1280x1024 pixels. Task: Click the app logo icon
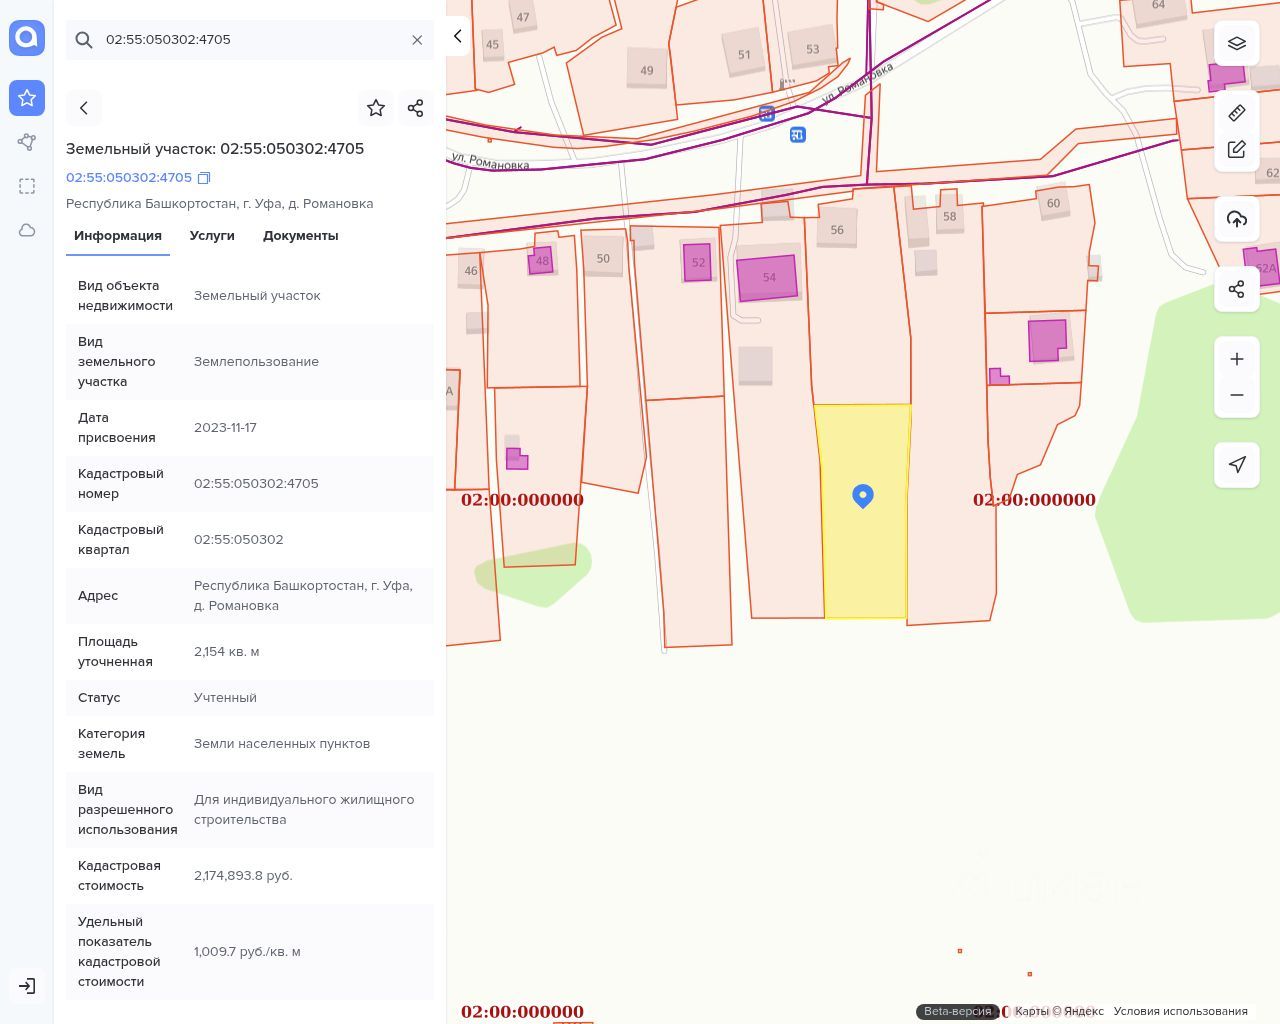click(27, 38)
